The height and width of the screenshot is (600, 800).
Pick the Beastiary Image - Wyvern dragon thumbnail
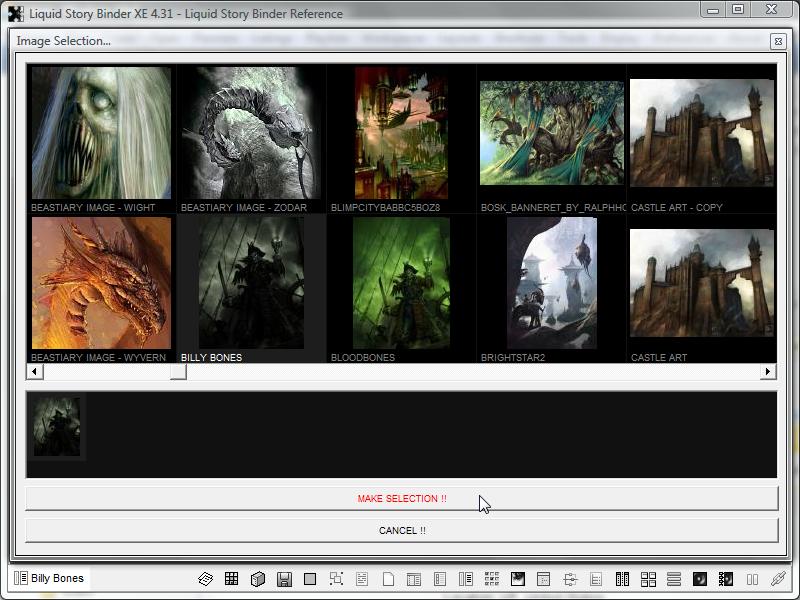coord(101,283)
